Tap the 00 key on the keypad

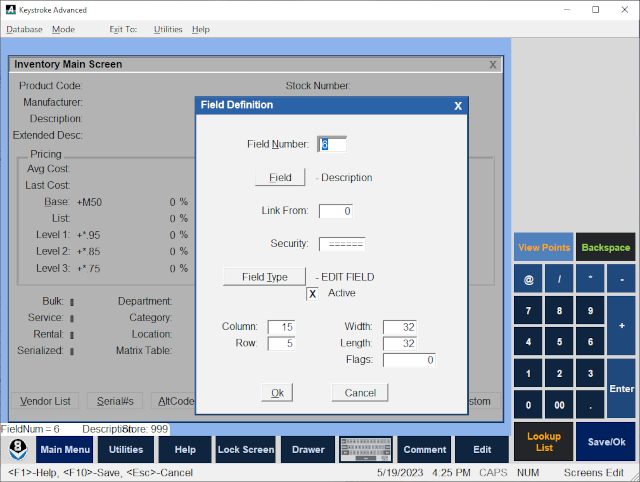pos(559,404)
